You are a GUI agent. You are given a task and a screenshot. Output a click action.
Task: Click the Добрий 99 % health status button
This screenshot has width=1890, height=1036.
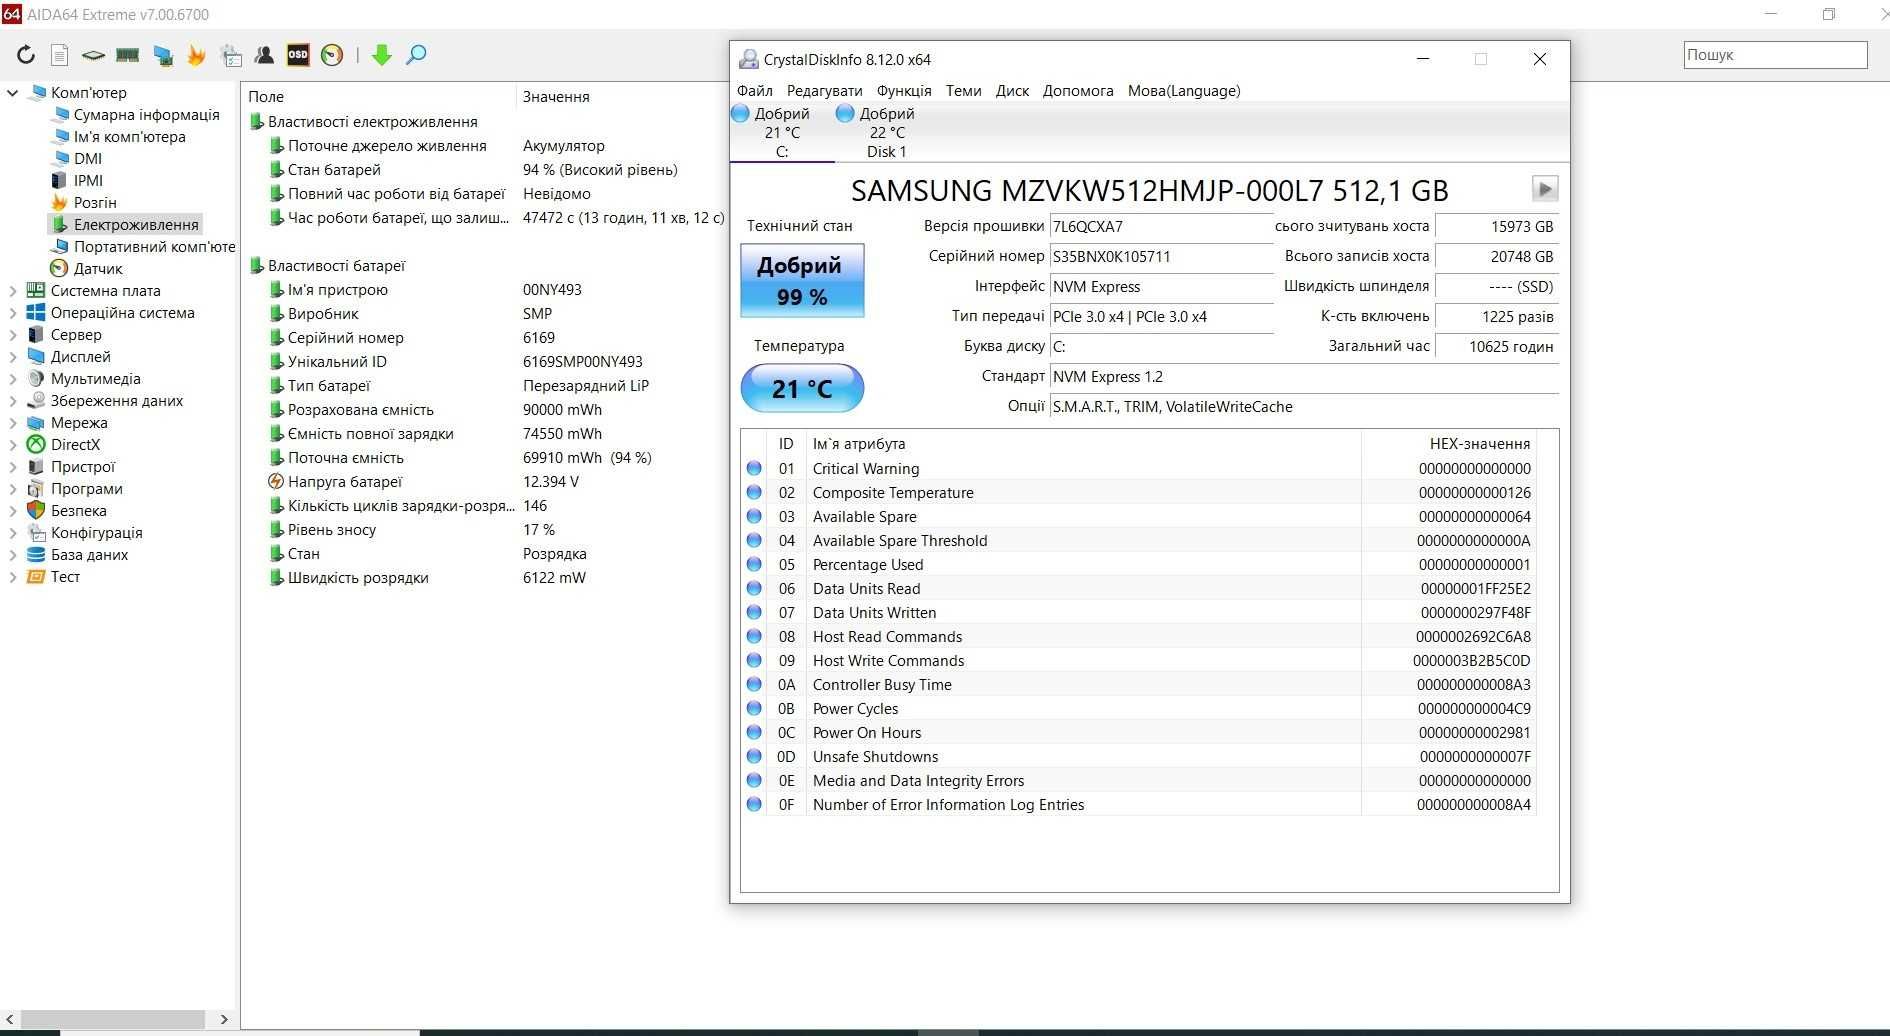(x=802, y=280)
